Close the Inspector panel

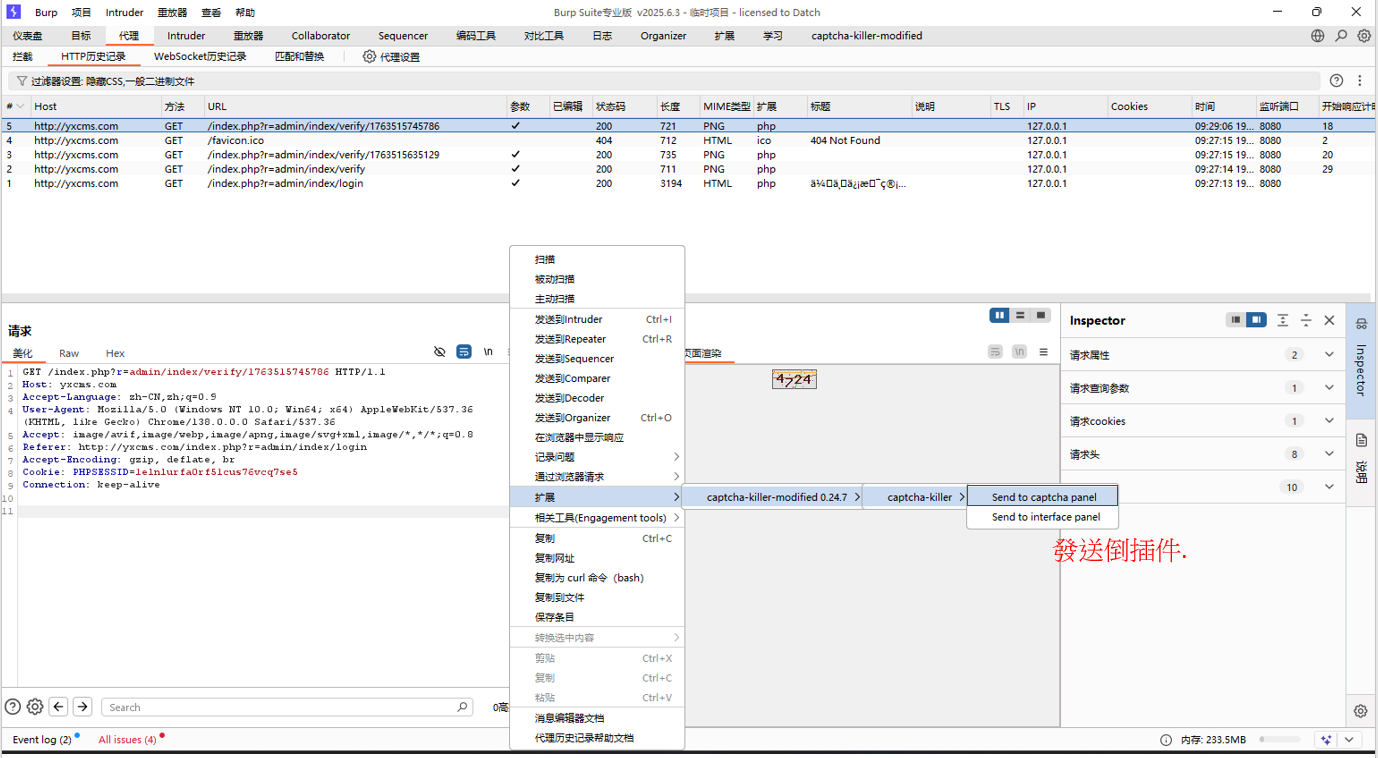point(1329,320)
